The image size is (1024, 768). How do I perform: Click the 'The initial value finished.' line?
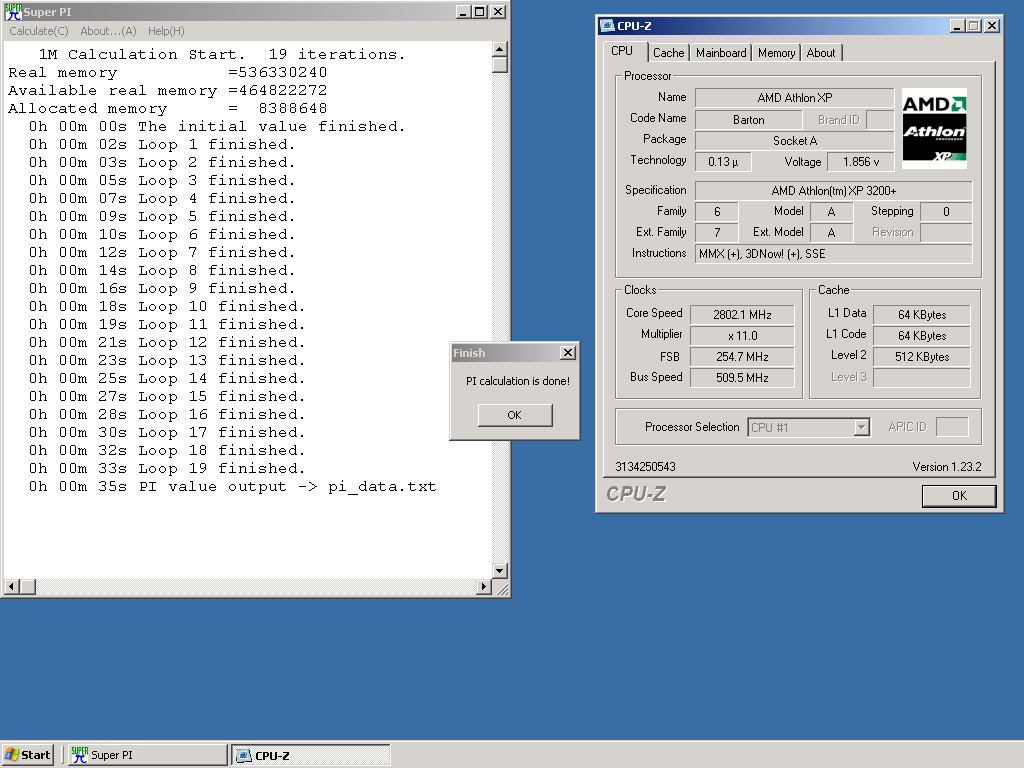(x=217, y=127)
